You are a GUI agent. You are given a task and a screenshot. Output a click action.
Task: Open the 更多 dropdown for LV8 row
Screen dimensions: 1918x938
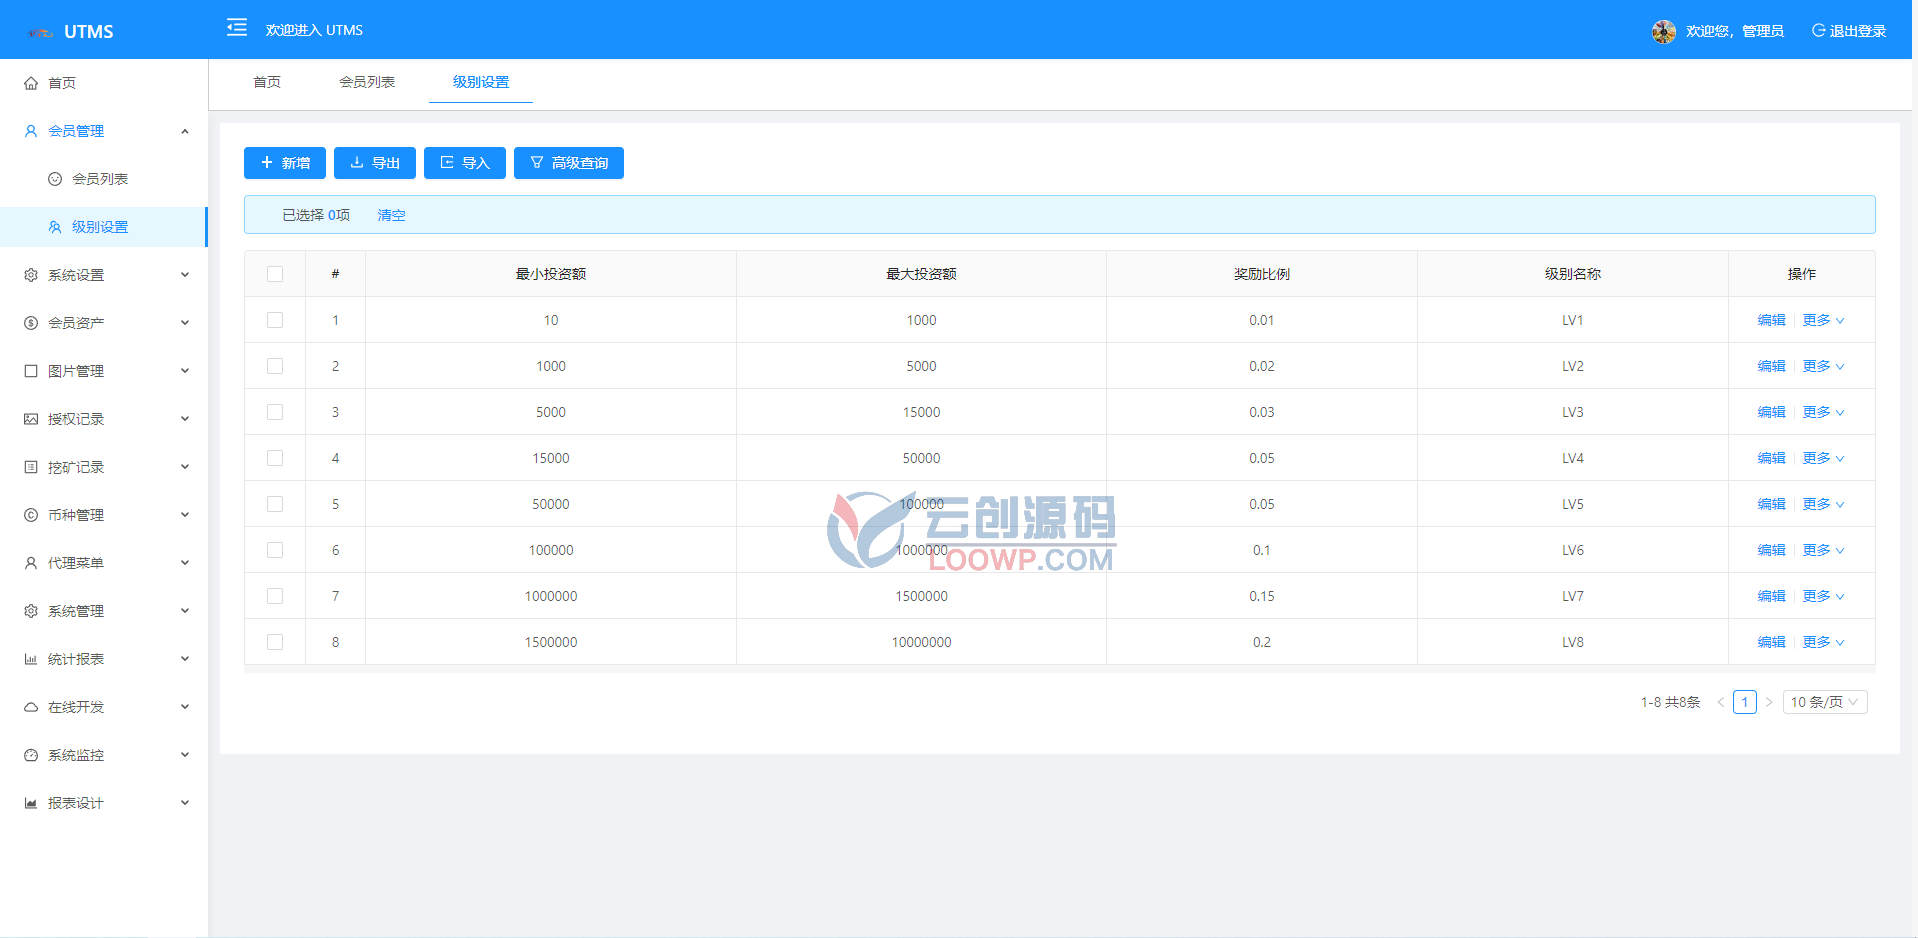1823,642
